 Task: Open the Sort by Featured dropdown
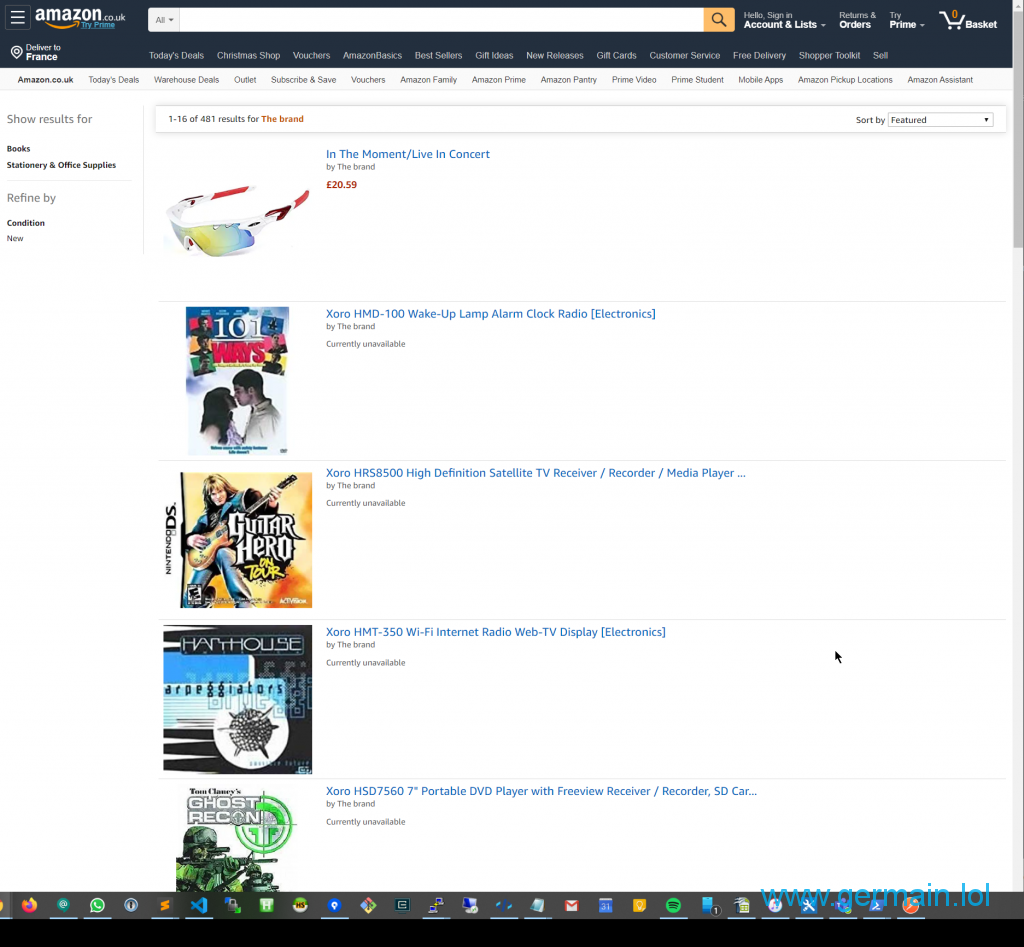939,120
